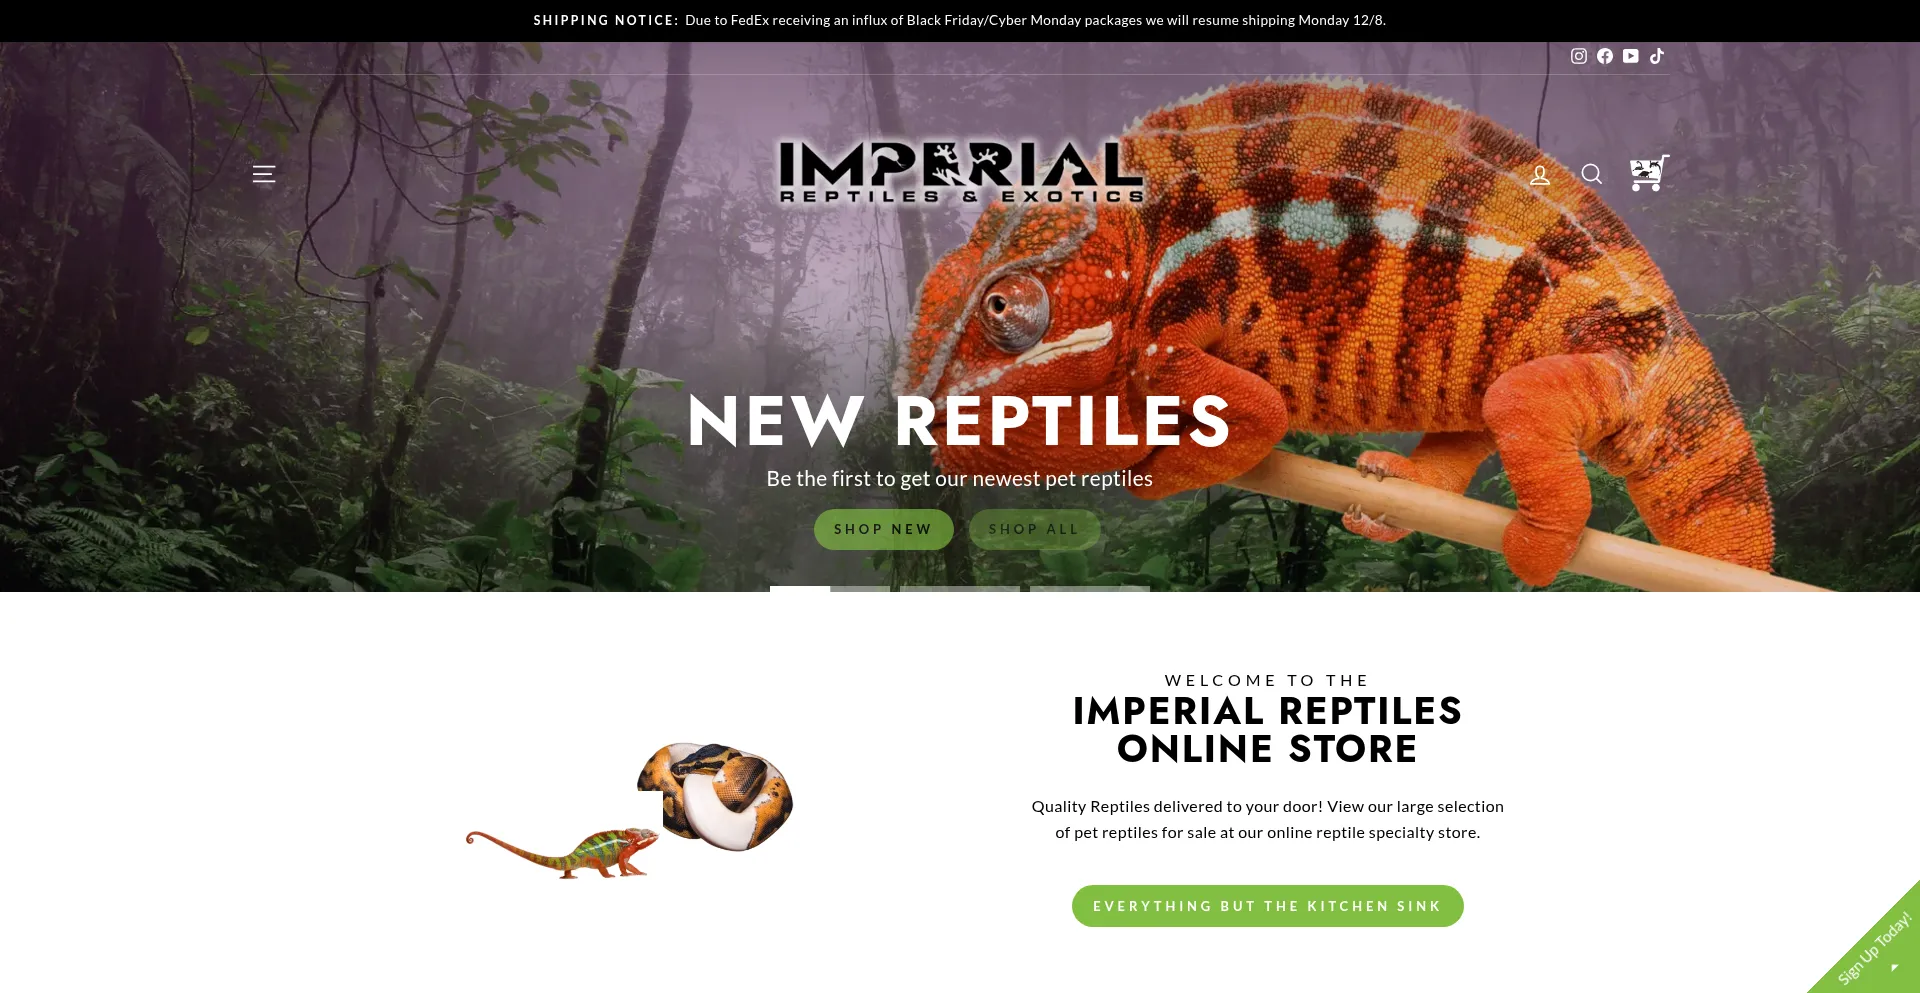Click the Imperial Reptiles & Exotics logo

961,172
